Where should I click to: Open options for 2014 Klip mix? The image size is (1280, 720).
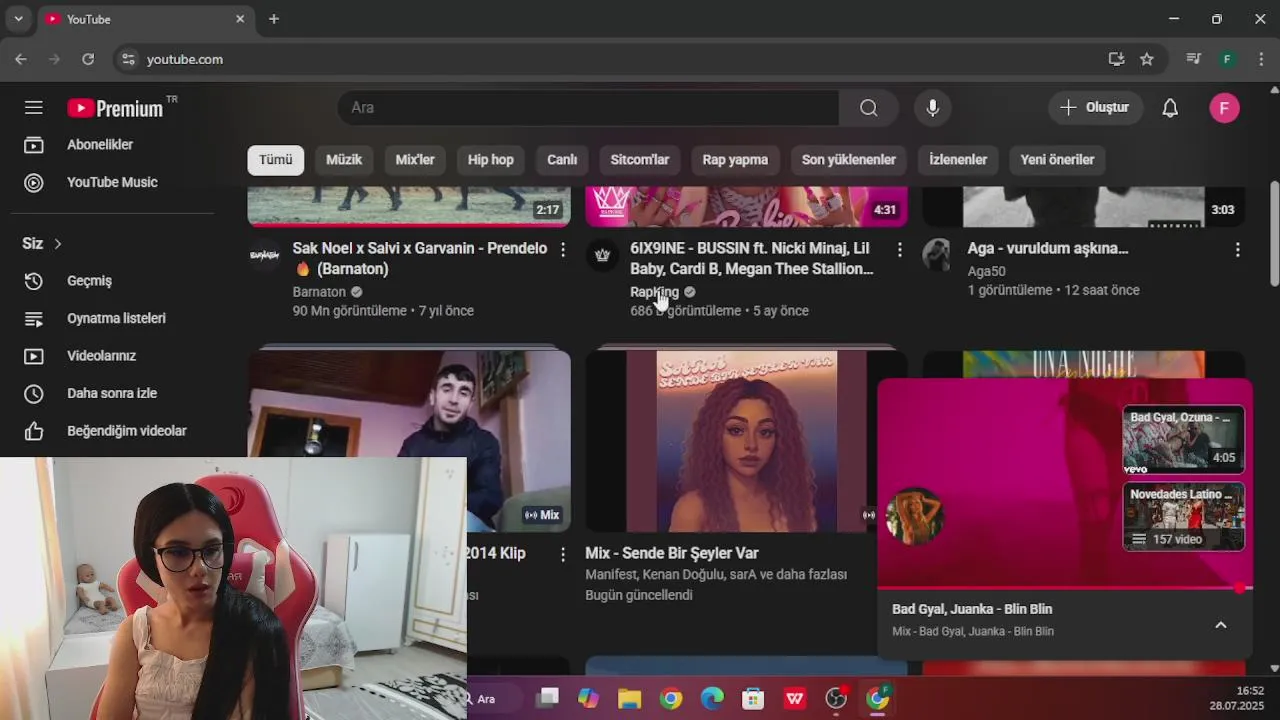point(562,554)
